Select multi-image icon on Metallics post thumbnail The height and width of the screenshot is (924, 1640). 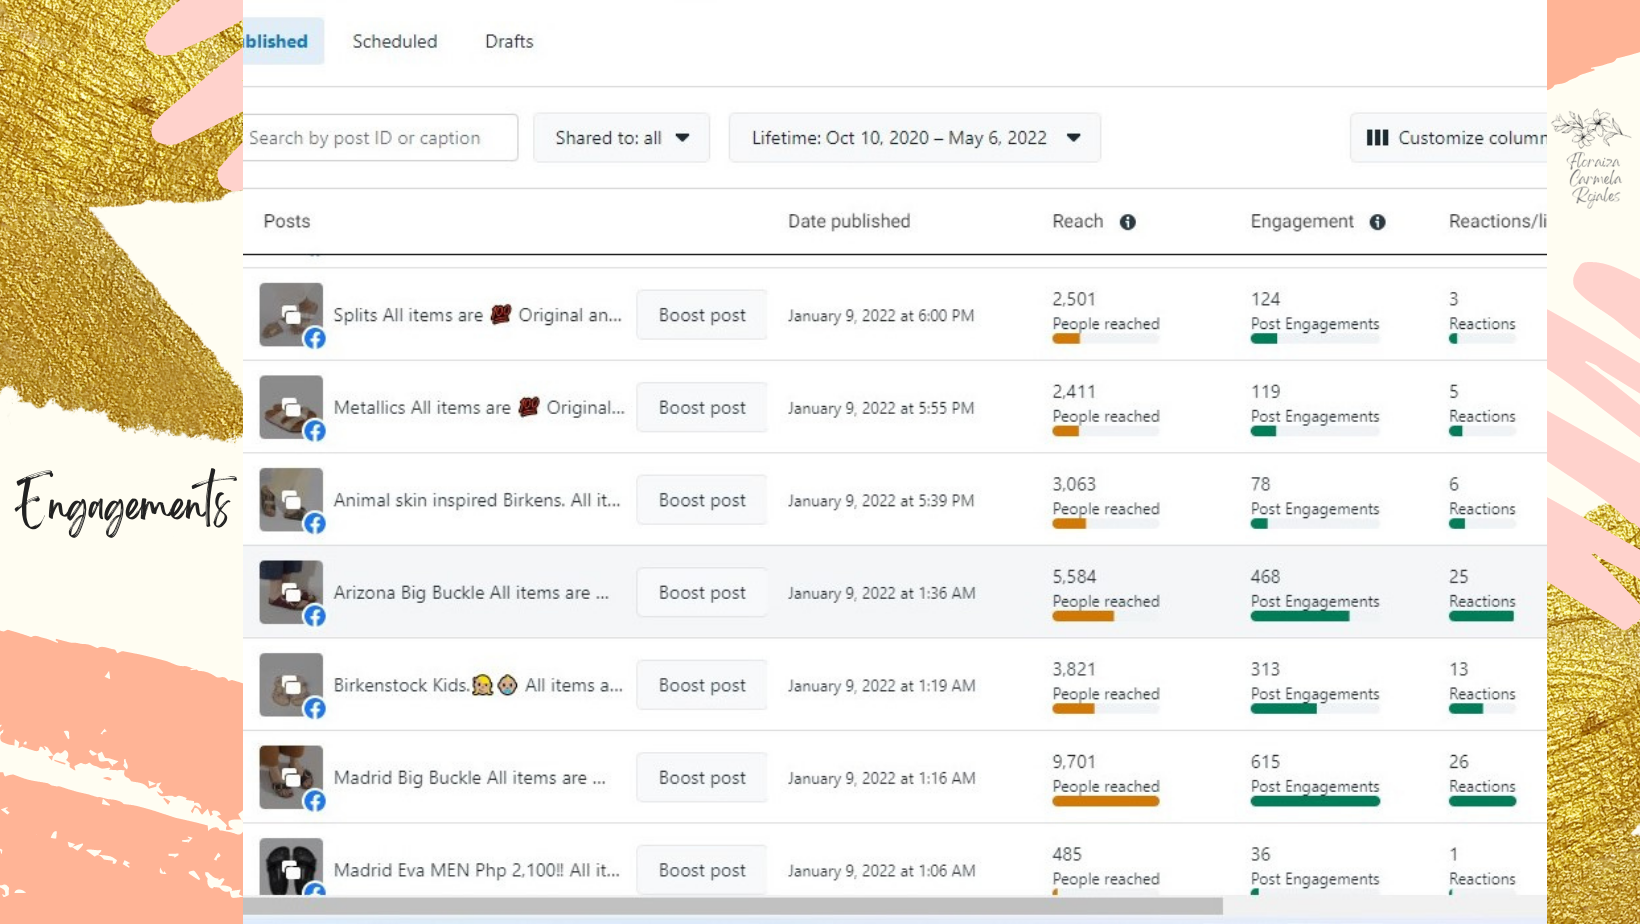291,407
